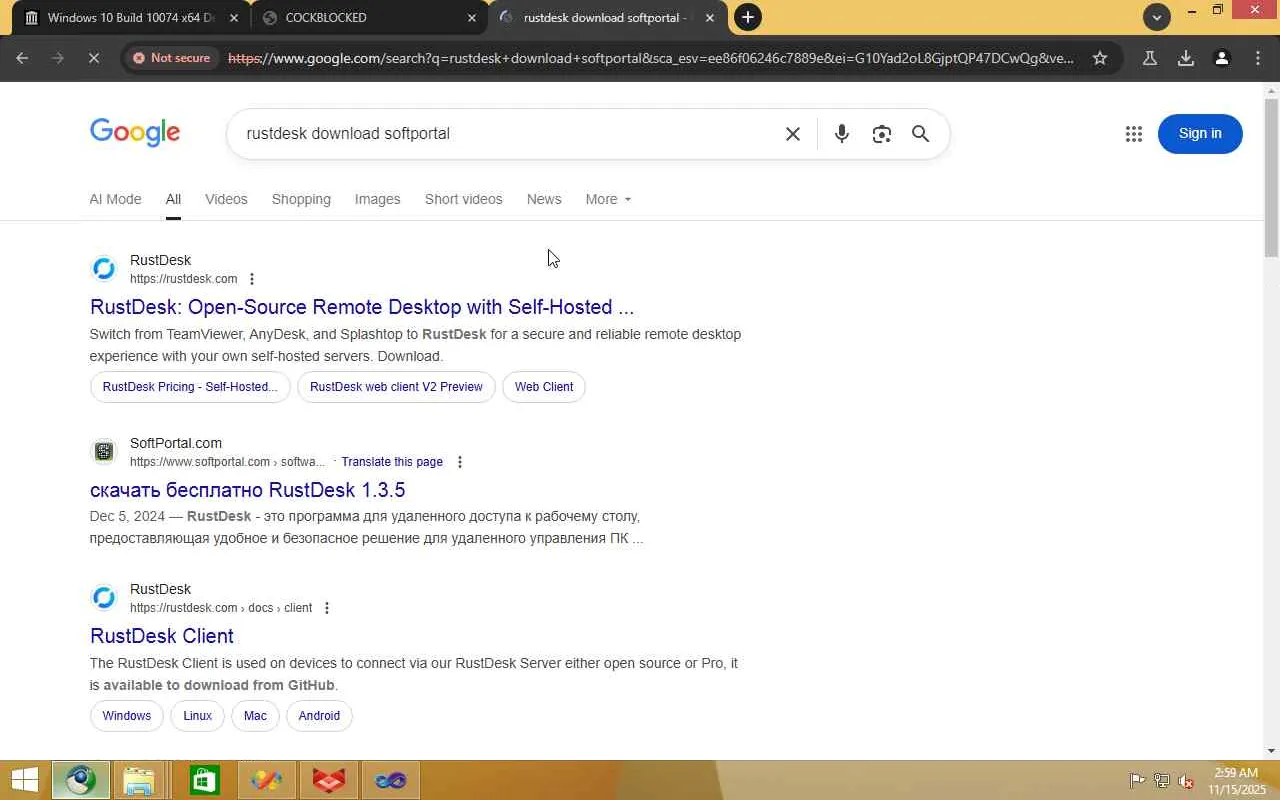Image resolution: width=1280 pixels, height=800 pixels.
Task: Sign in to Google
Action: click(x=1200, y=134)
